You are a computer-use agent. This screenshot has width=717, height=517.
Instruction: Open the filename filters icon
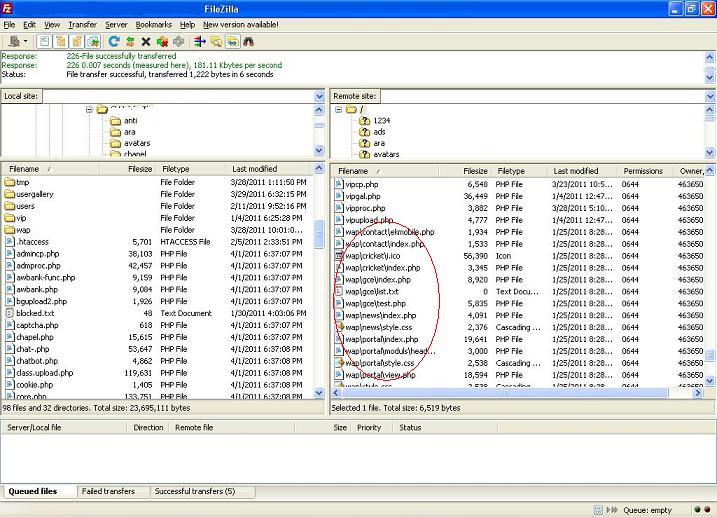(200, 42)
